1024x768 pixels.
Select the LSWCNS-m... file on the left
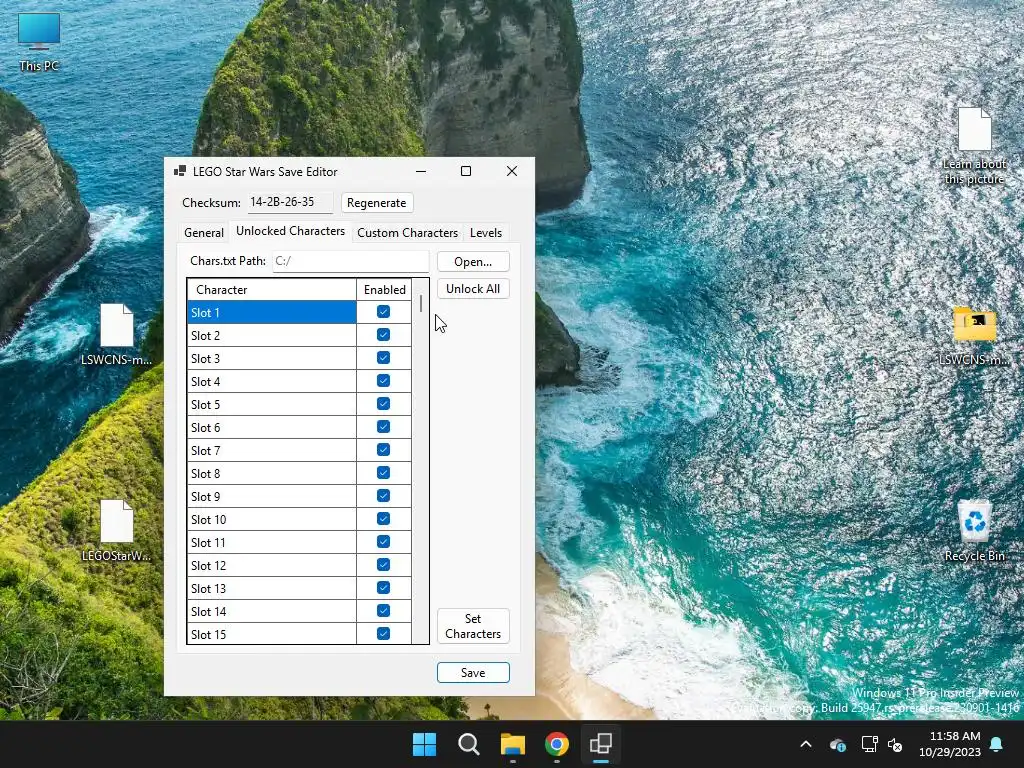pos(116,334)
